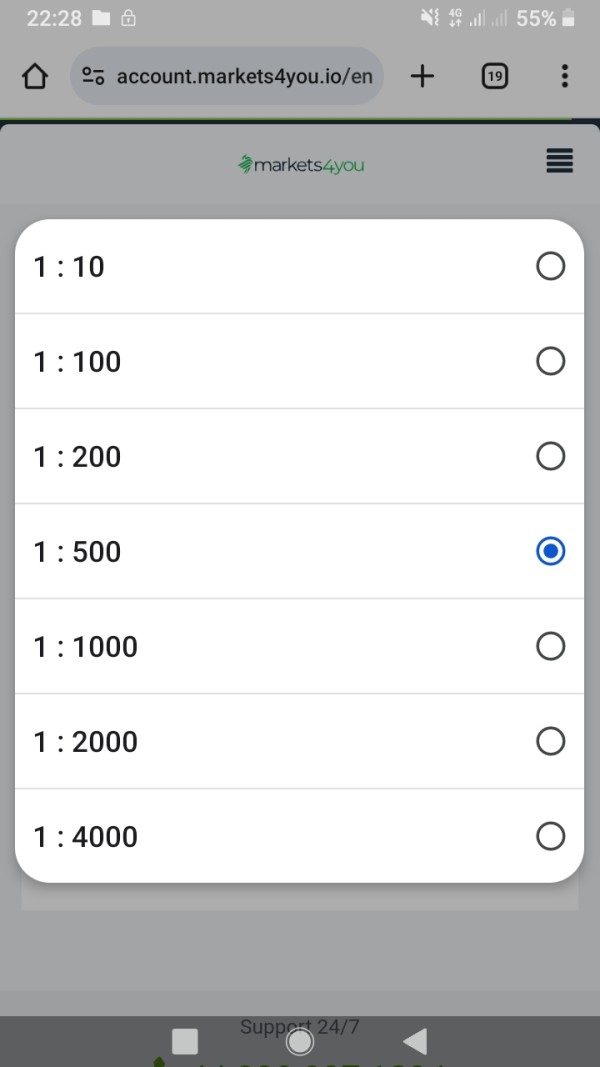Tap the browser home icon
The width and height of the screenshot is (600, 1067).
point(35,76)
